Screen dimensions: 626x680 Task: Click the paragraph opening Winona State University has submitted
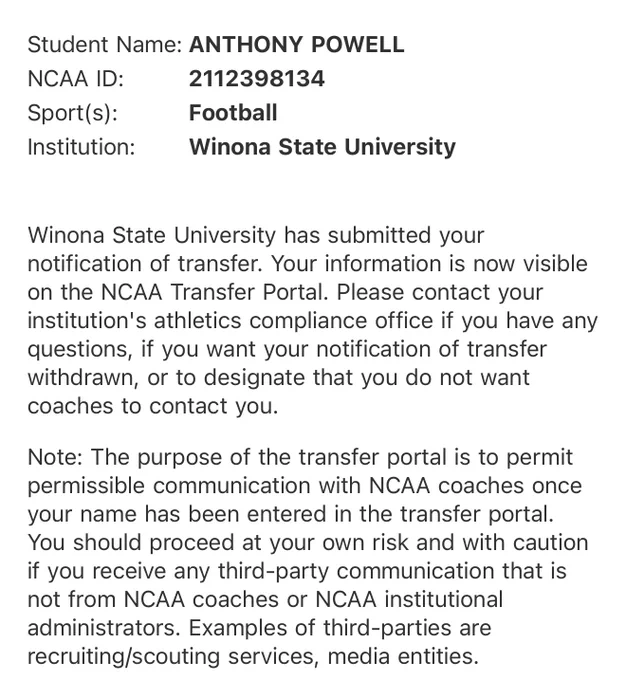tap(313, 320)
